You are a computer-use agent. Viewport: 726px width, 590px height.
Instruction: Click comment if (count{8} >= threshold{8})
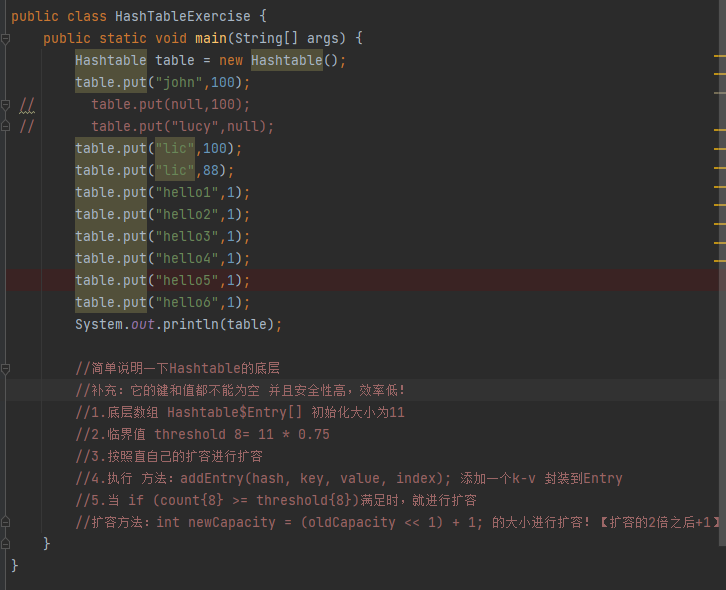click(276, 501)
